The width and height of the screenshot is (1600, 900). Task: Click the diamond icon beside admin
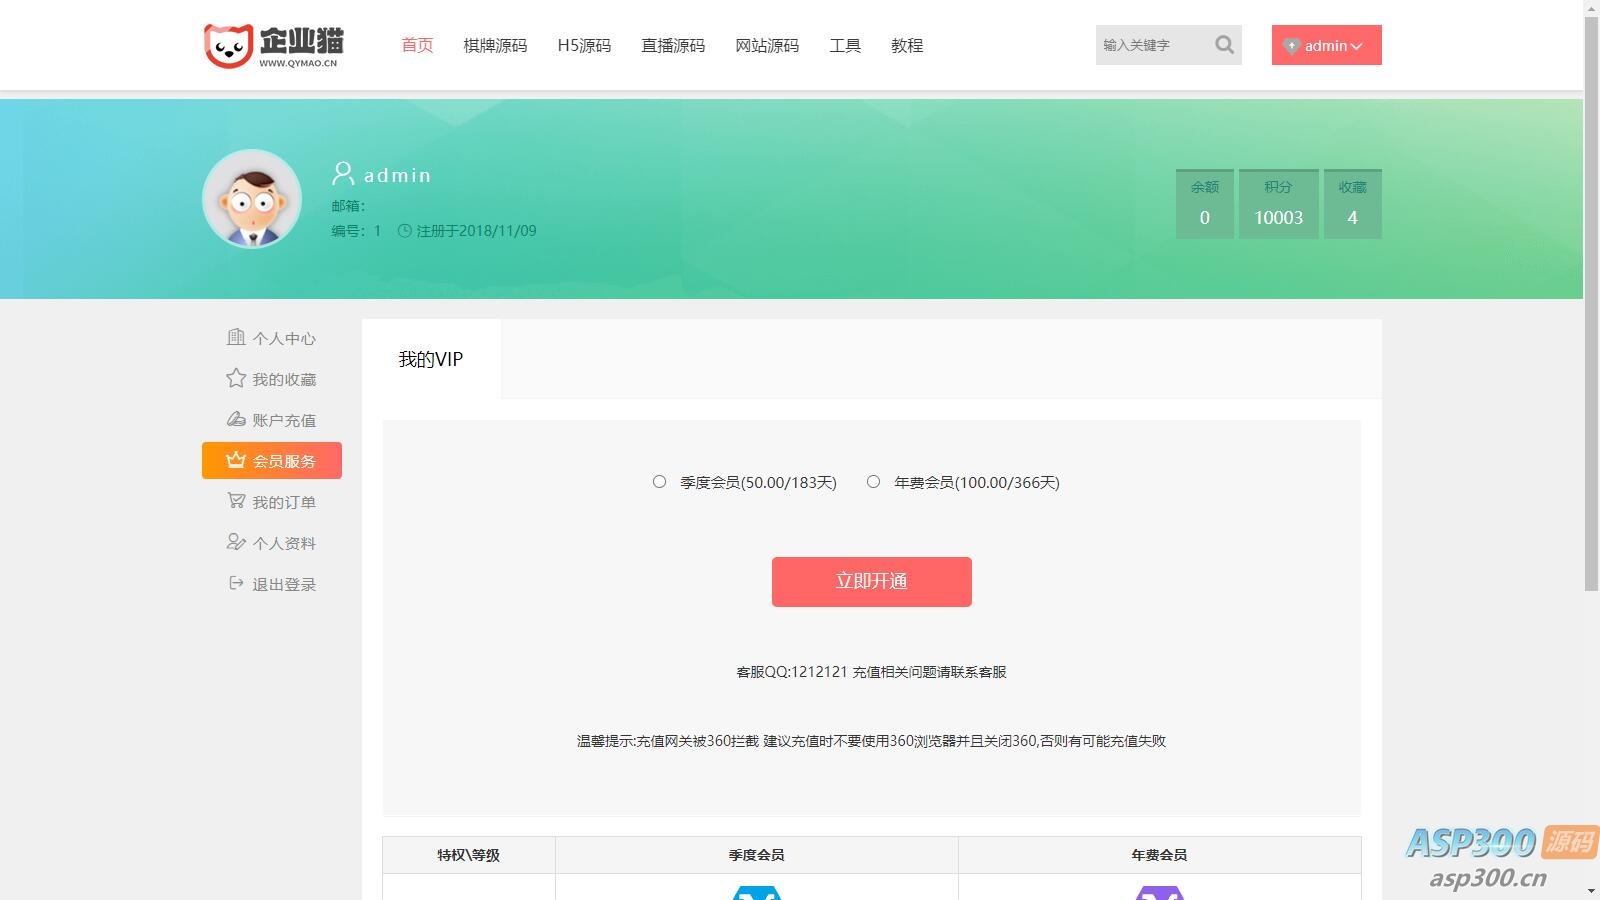coord(1291,46)
